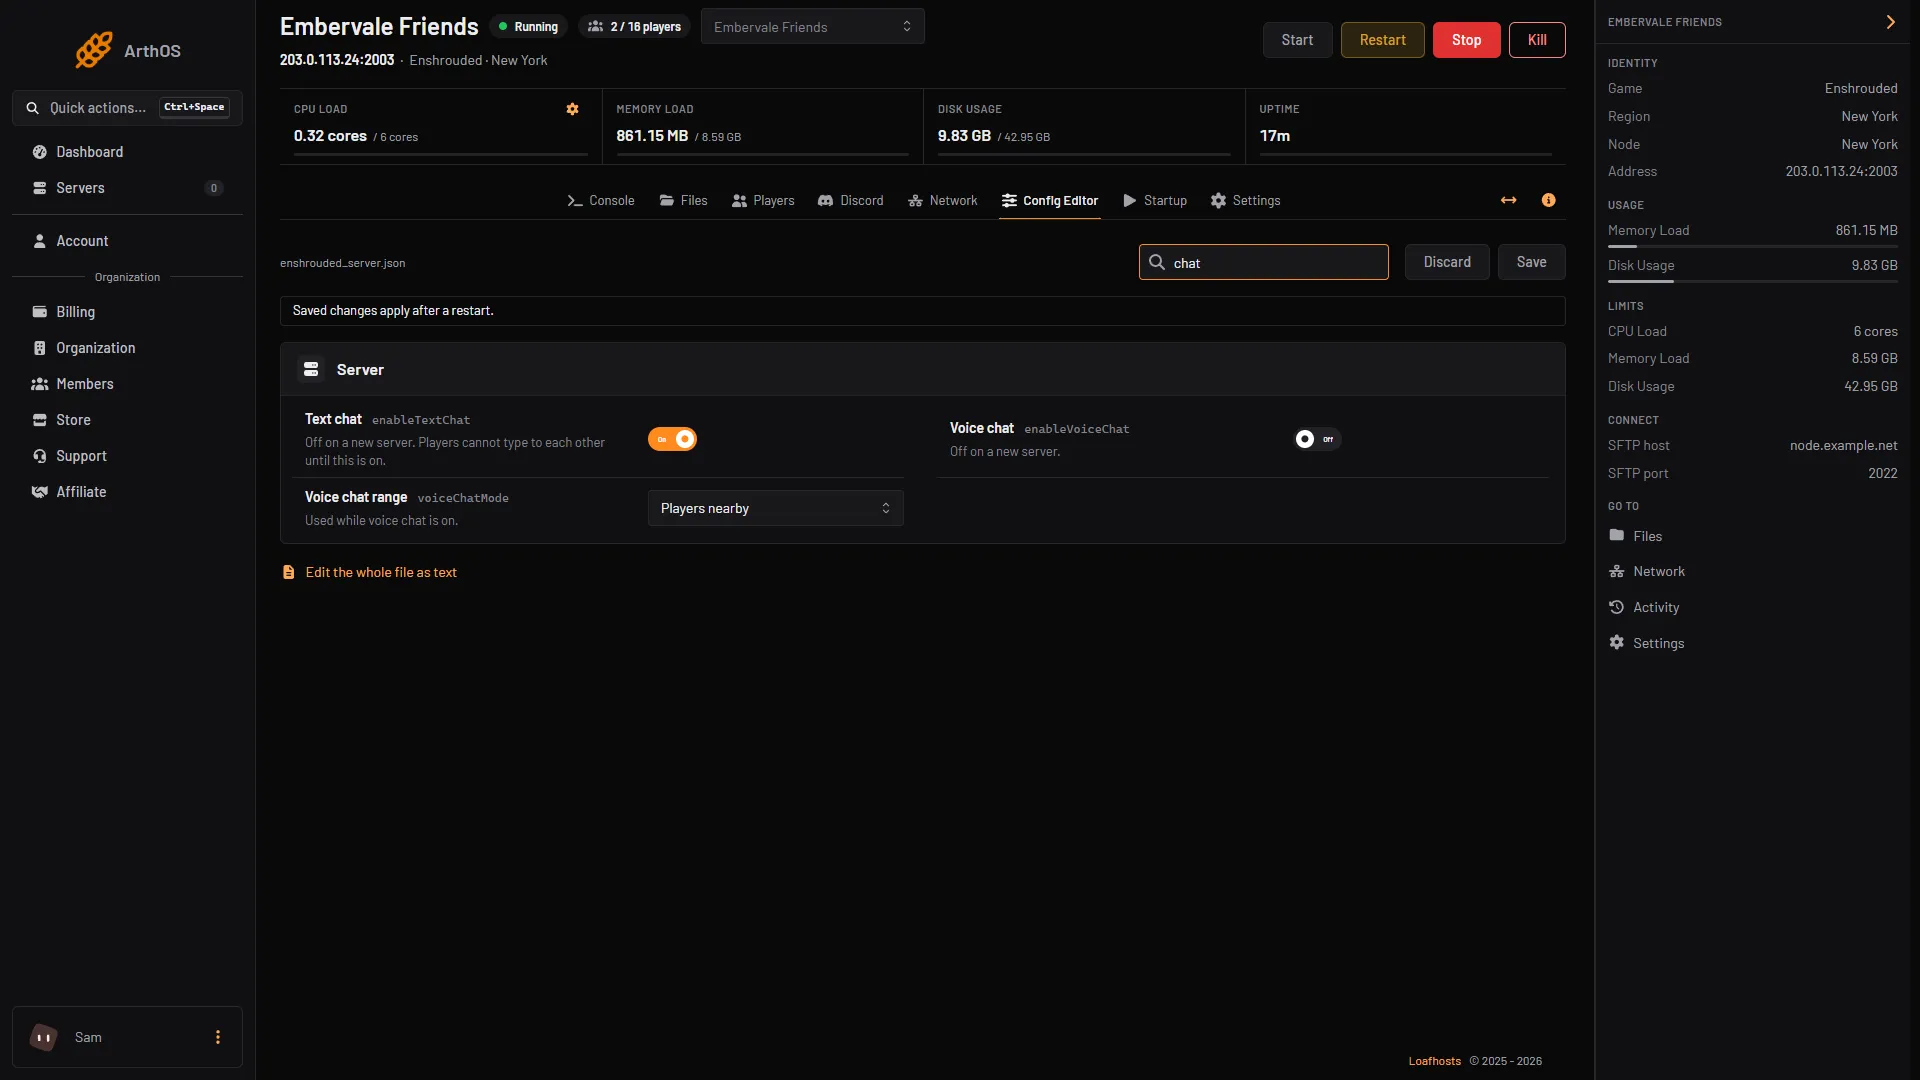1920x1080 pixels.
Task: Click the enableVoiceChat key label
Action: 1076,429
